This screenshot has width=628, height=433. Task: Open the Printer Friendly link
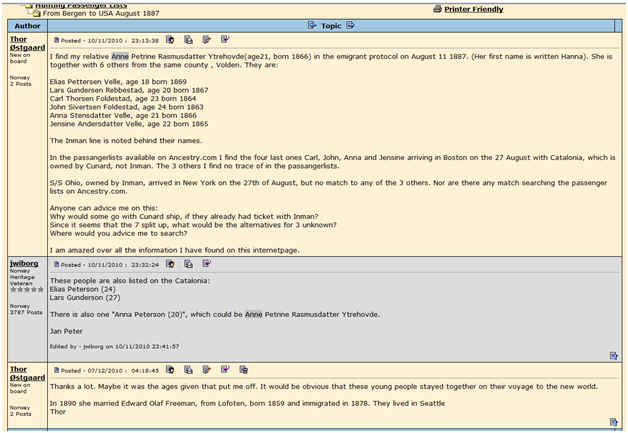474,9
